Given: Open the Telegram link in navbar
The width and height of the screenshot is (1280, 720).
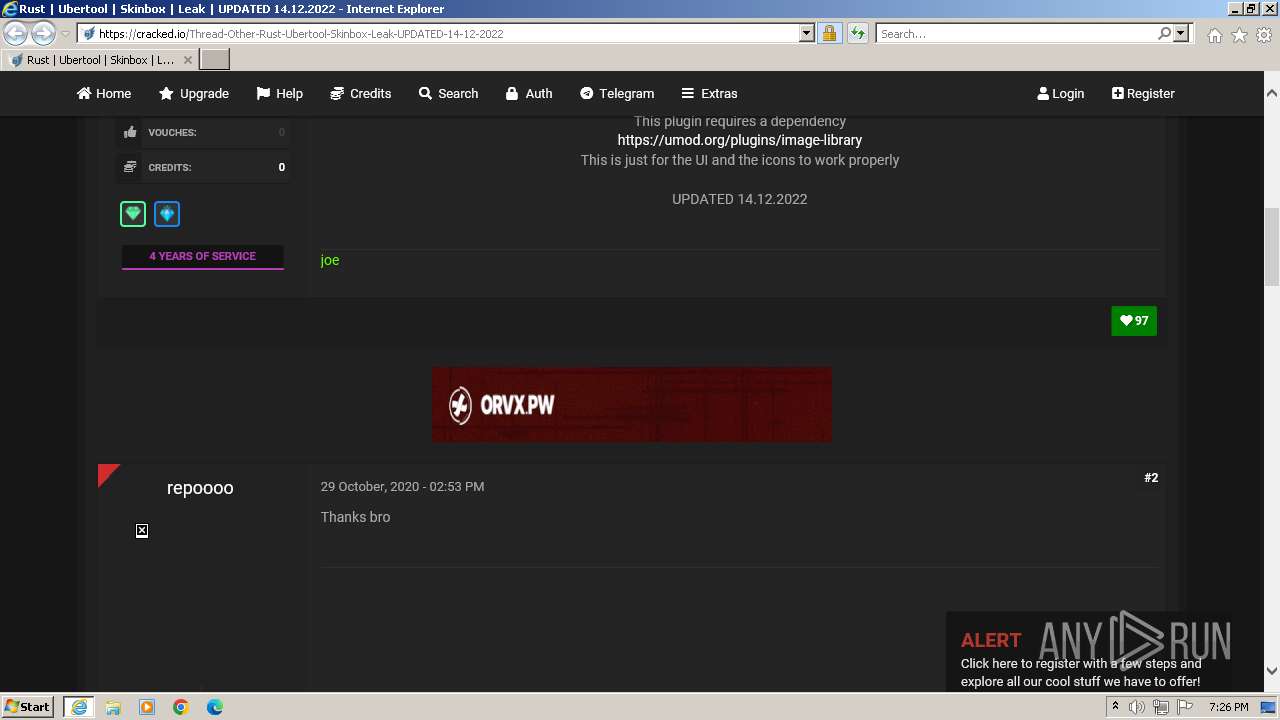Looking at the screenshot, I should [x=617, y=93].
